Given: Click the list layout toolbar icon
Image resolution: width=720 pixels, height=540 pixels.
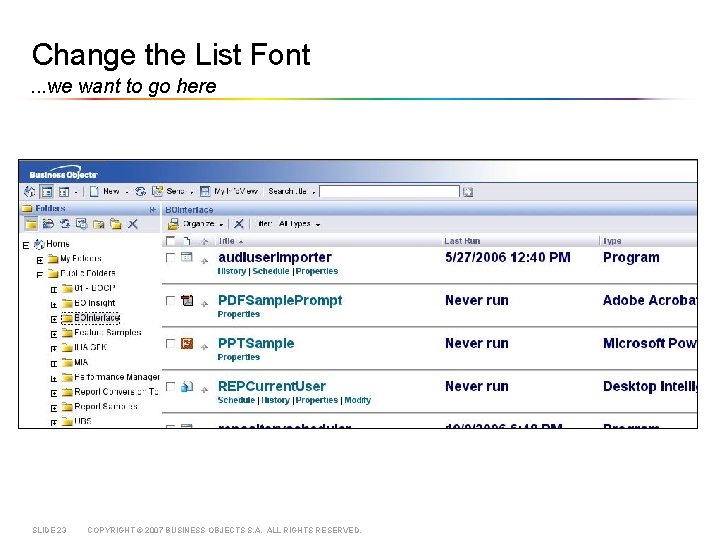Looking at the screenshot, I should (x=64, y=191).
